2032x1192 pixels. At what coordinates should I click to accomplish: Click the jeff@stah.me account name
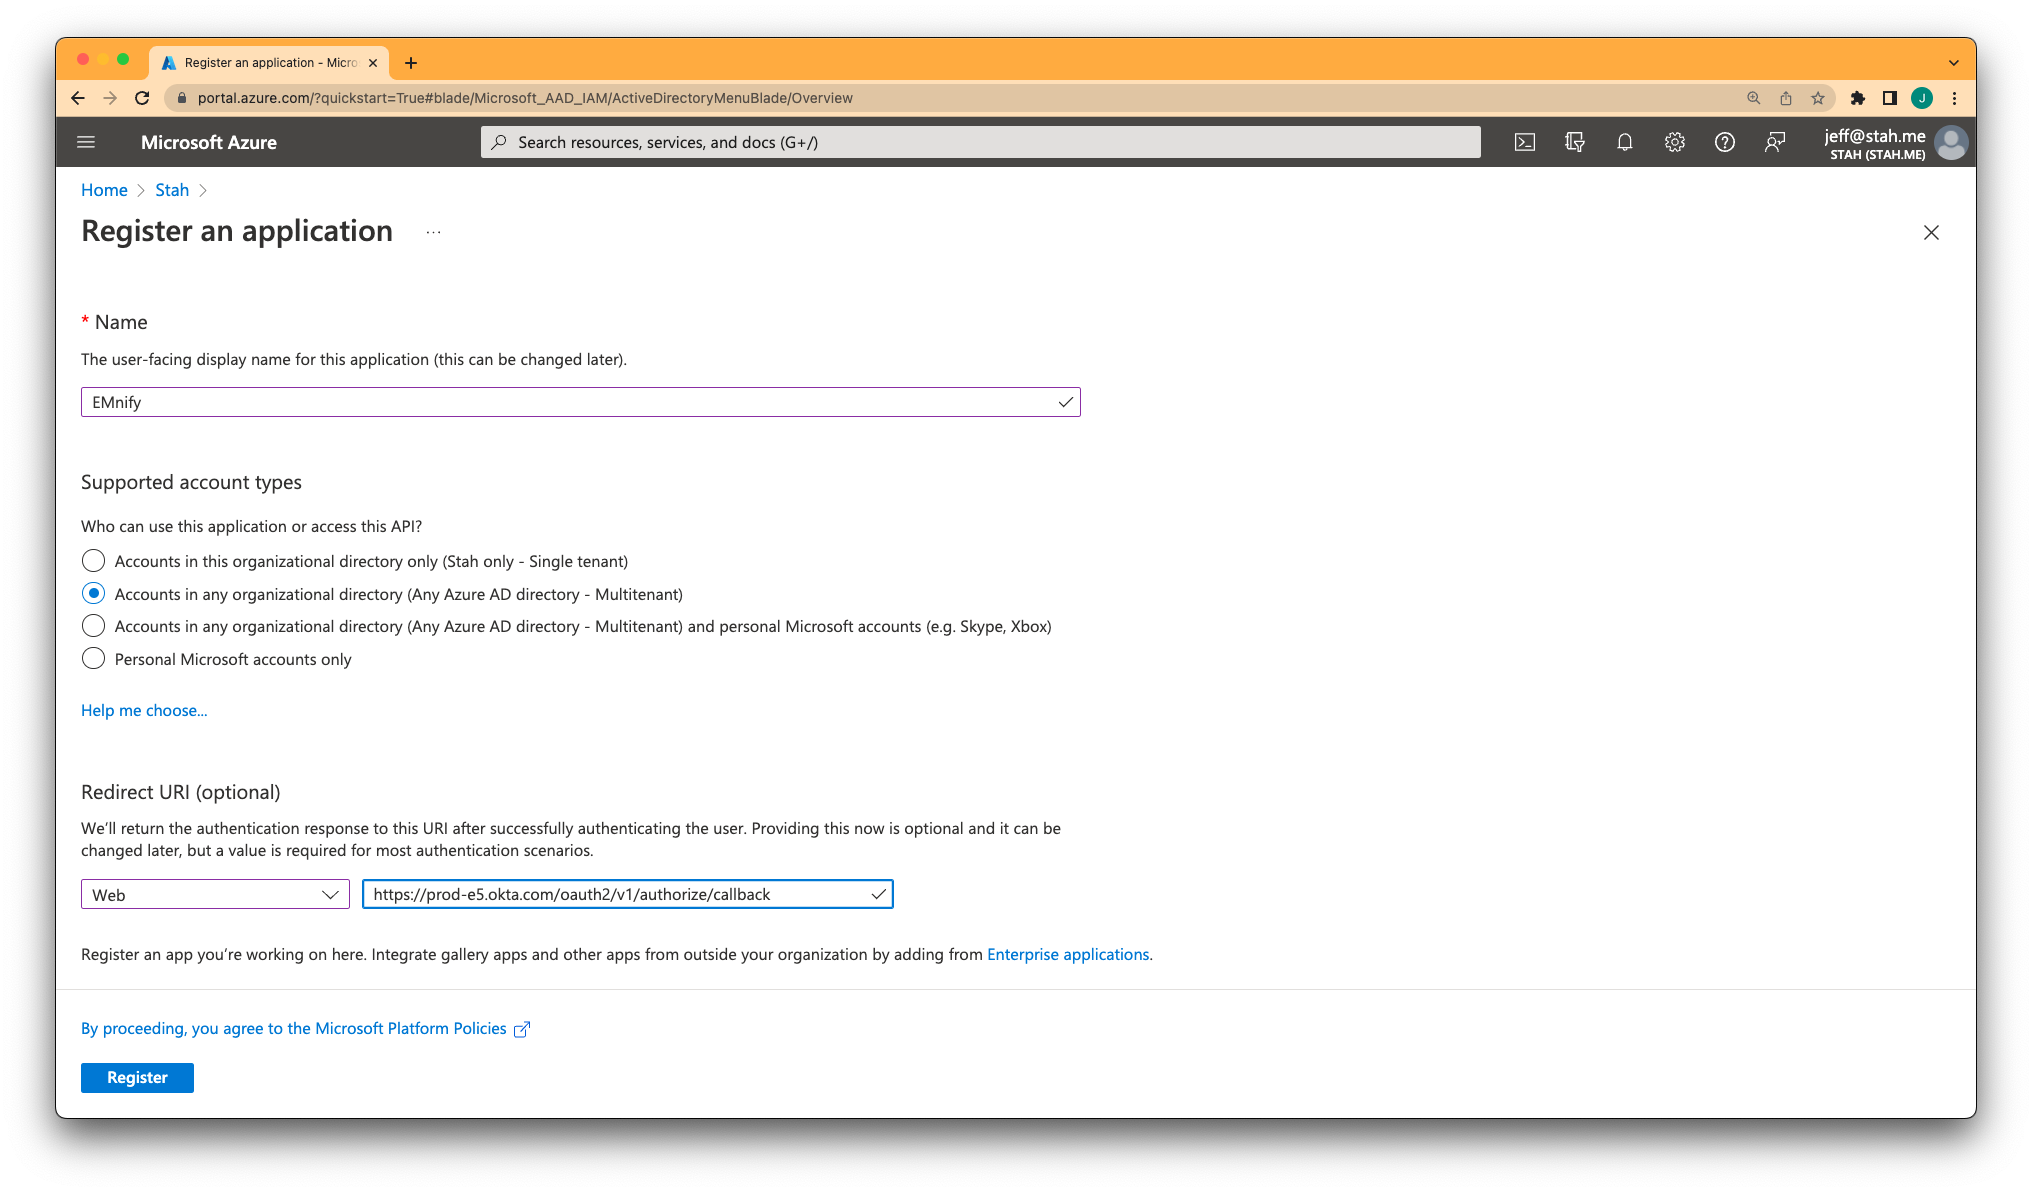point(1875,136)
